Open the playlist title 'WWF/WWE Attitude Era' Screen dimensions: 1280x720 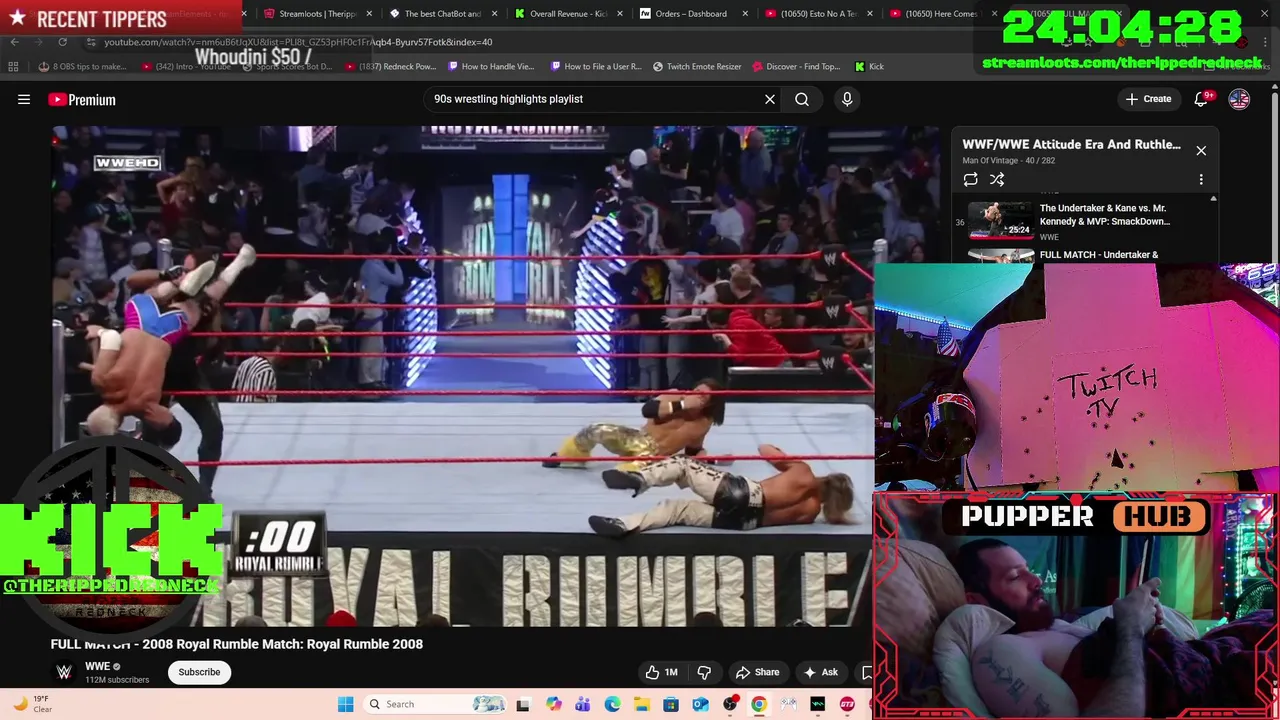click(1071, 144)
